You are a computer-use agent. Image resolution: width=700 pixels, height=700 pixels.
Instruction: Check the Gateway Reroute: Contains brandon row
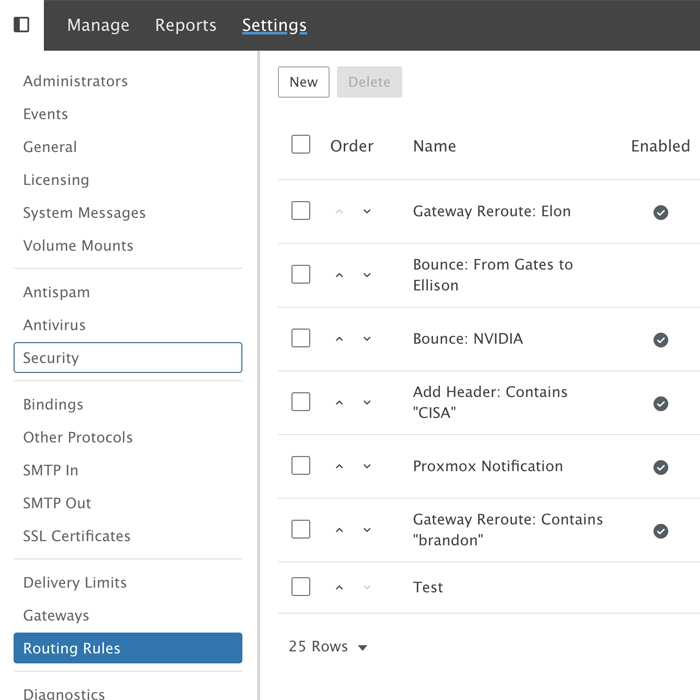pyautogui.click(x=300, y=529)
